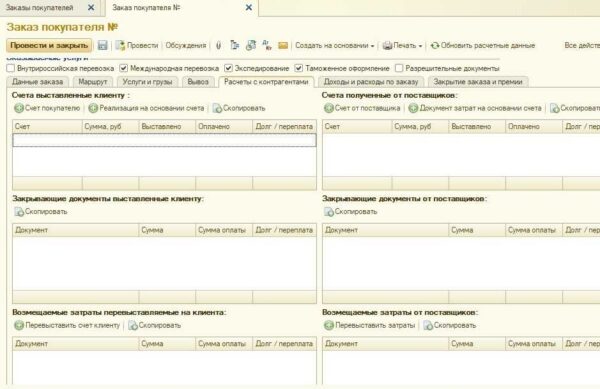This screenshot has height=389, width=600.
Task: Click Документ затрат на основании счета
Action: point(475,108)
